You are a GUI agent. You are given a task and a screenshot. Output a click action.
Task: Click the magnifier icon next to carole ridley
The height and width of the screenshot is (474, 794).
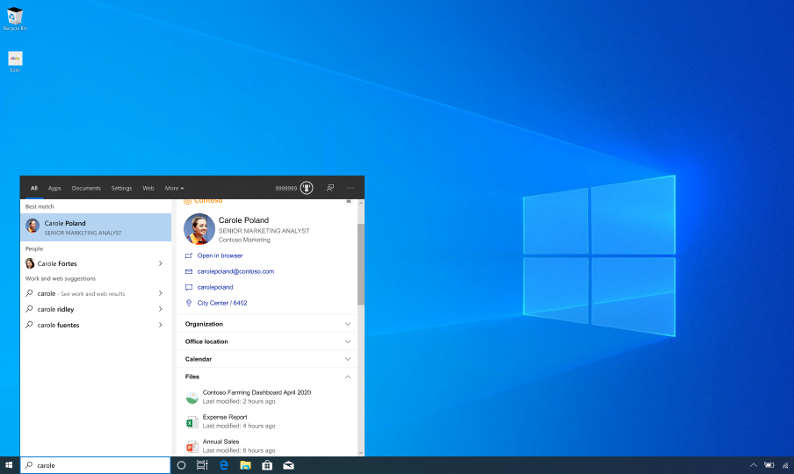[29, 309]
